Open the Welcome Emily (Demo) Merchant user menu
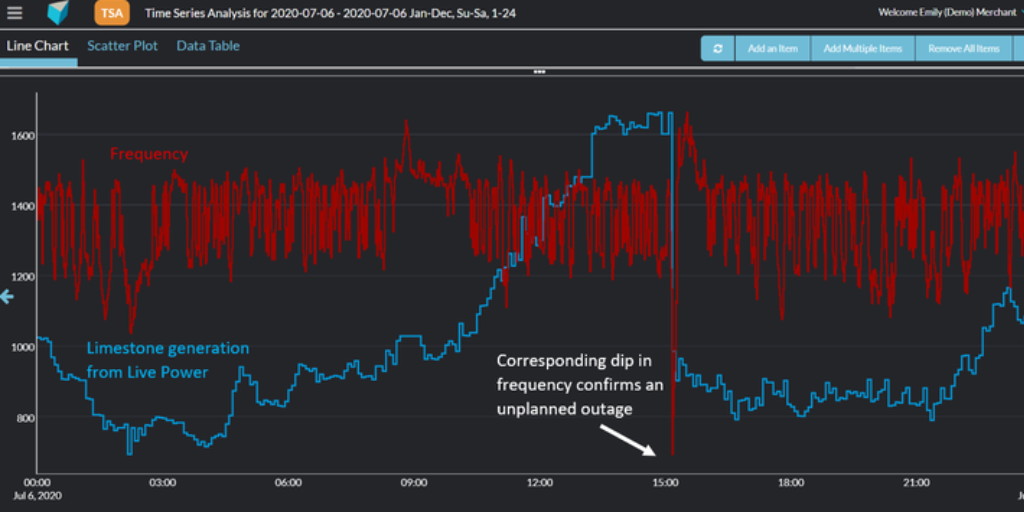This screenshot has height=512, width=1024. coord(946,12)
